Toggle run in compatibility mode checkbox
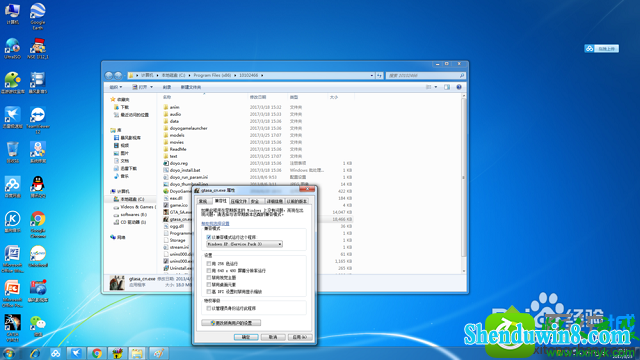 [209, 237]
